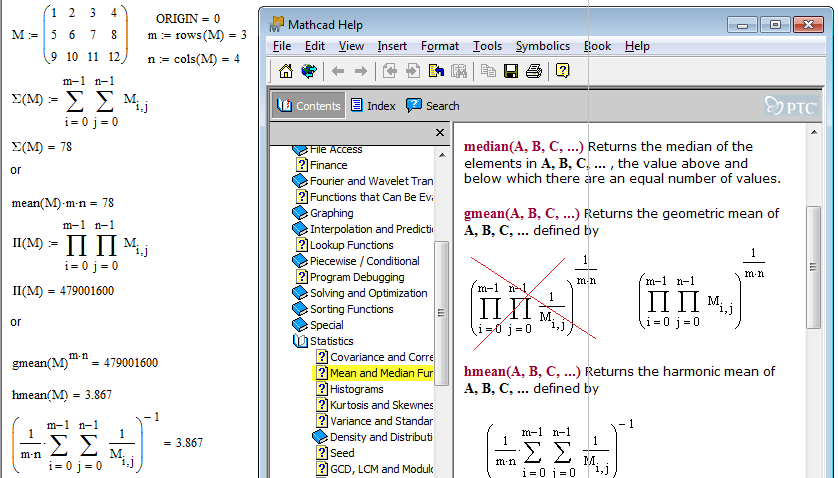Expand the Piecewise / Conditional book
Viewport: 838px width, 478px height.
[356, 261]
